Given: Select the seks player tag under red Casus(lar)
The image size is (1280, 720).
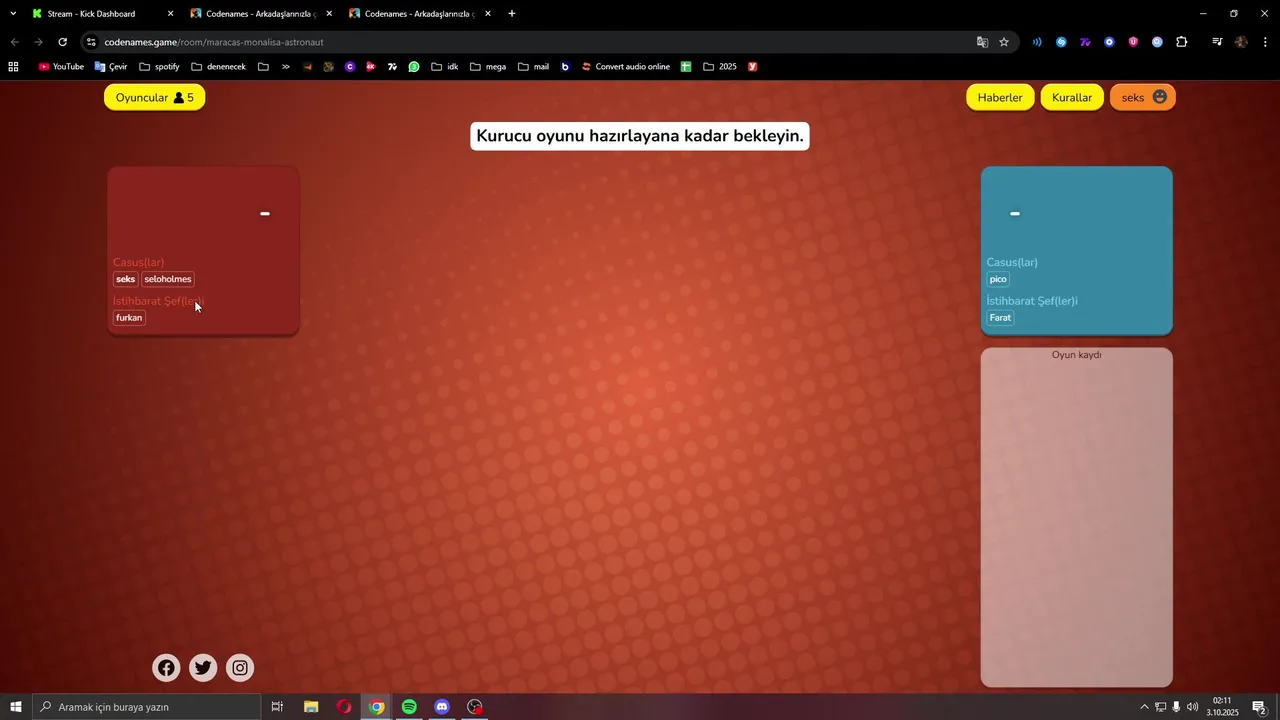Looking at the screenshot, I should (x=125, y=279).
